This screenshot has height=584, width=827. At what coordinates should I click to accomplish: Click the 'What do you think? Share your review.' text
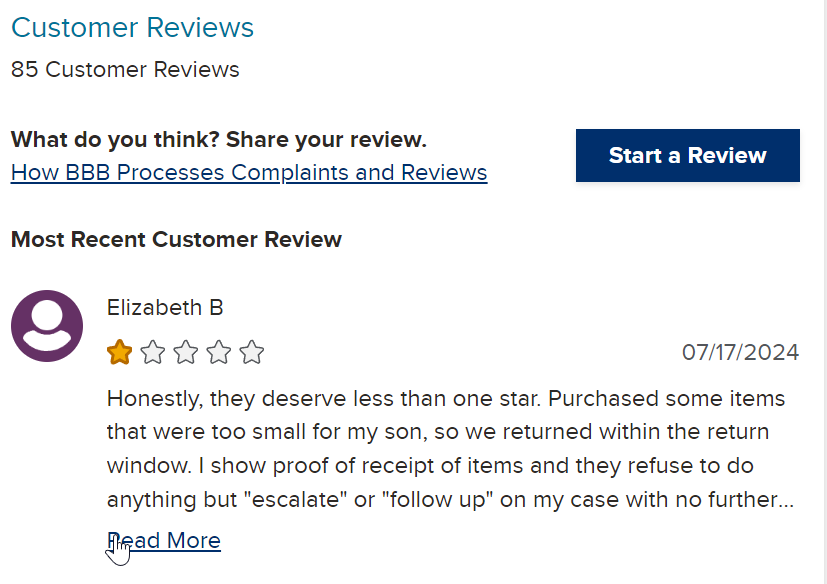pyautogui.click(x=219, y=140)
